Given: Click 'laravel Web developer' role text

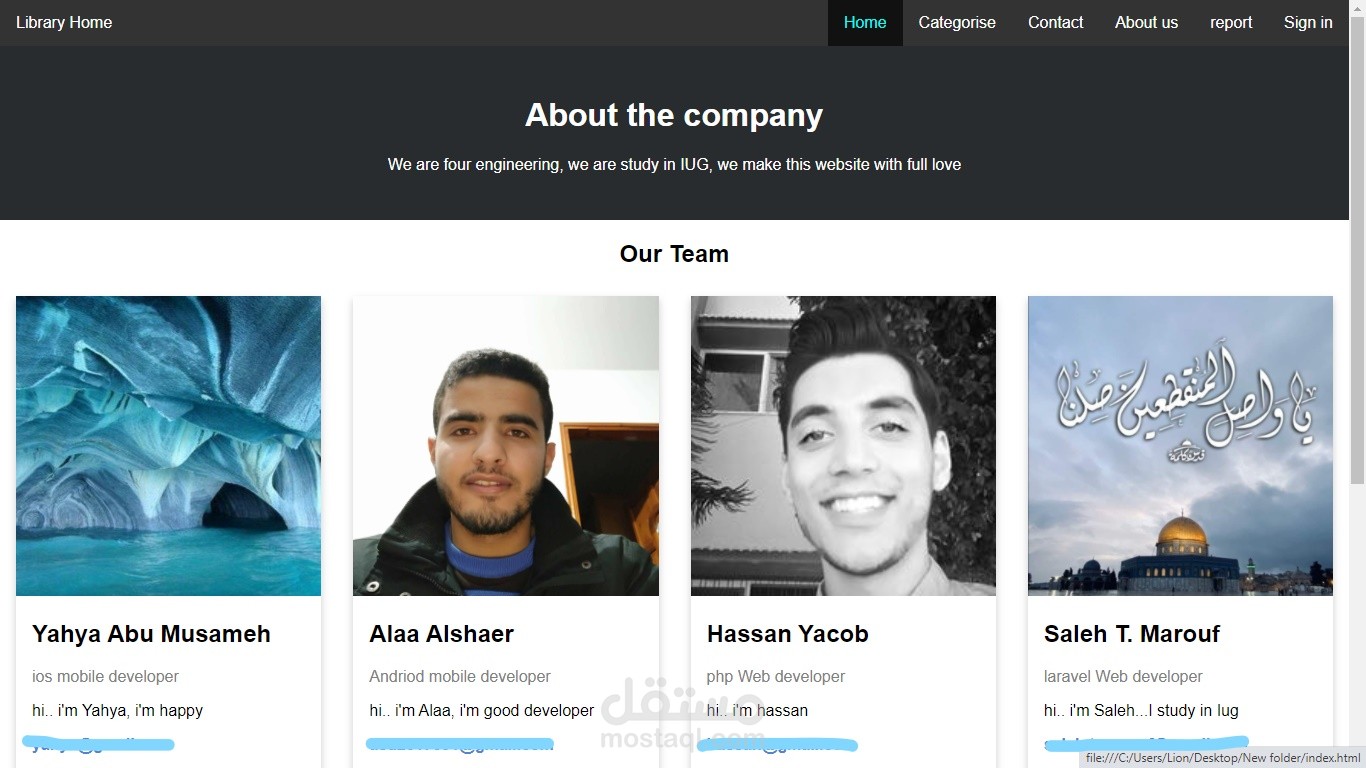Looking at the screenshot, I should tap(1123, 677).
